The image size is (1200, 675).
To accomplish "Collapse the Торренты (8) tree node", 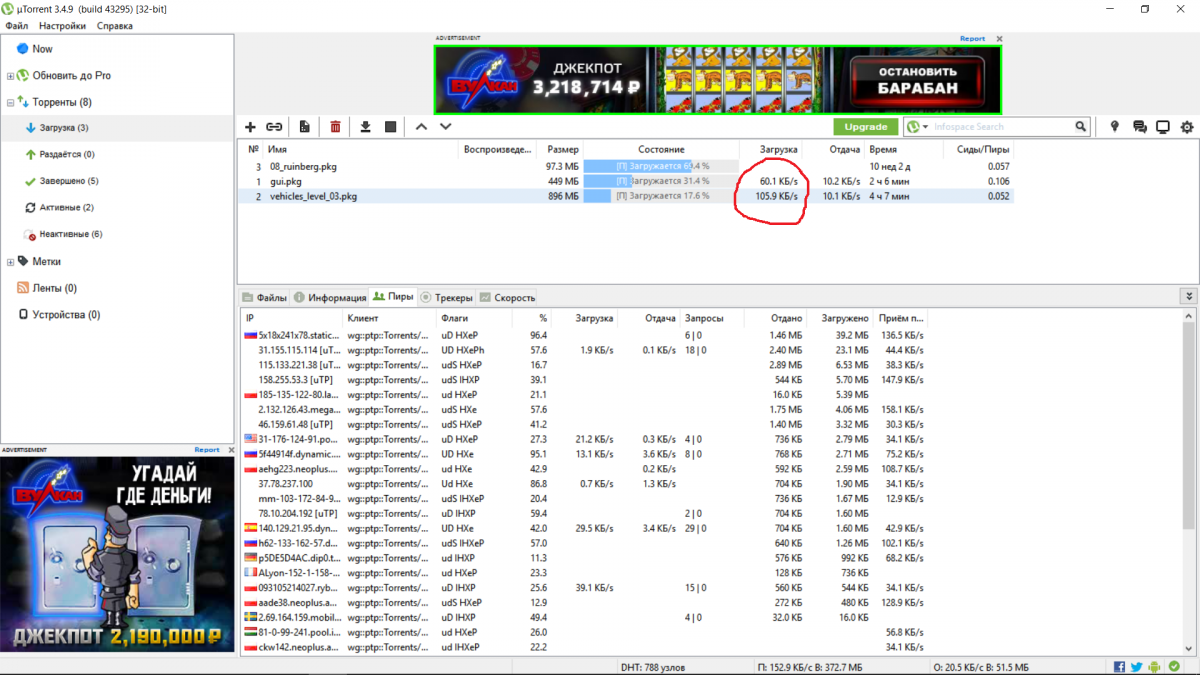I will (x=10, y=102).
